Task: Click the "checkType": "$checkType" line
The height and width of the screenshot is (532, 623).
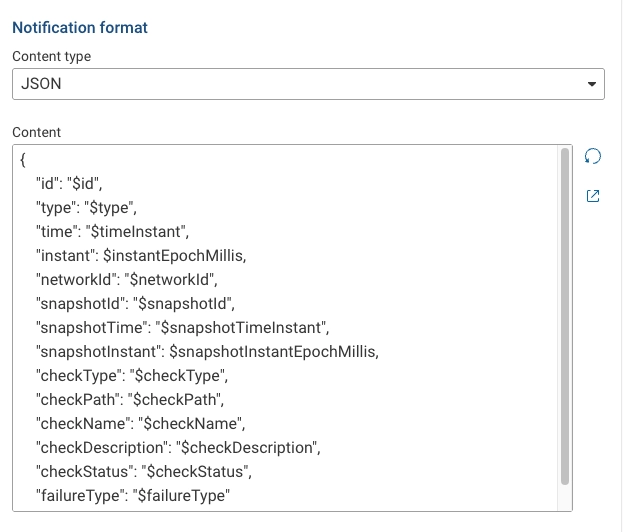Action: click(132, 375)
